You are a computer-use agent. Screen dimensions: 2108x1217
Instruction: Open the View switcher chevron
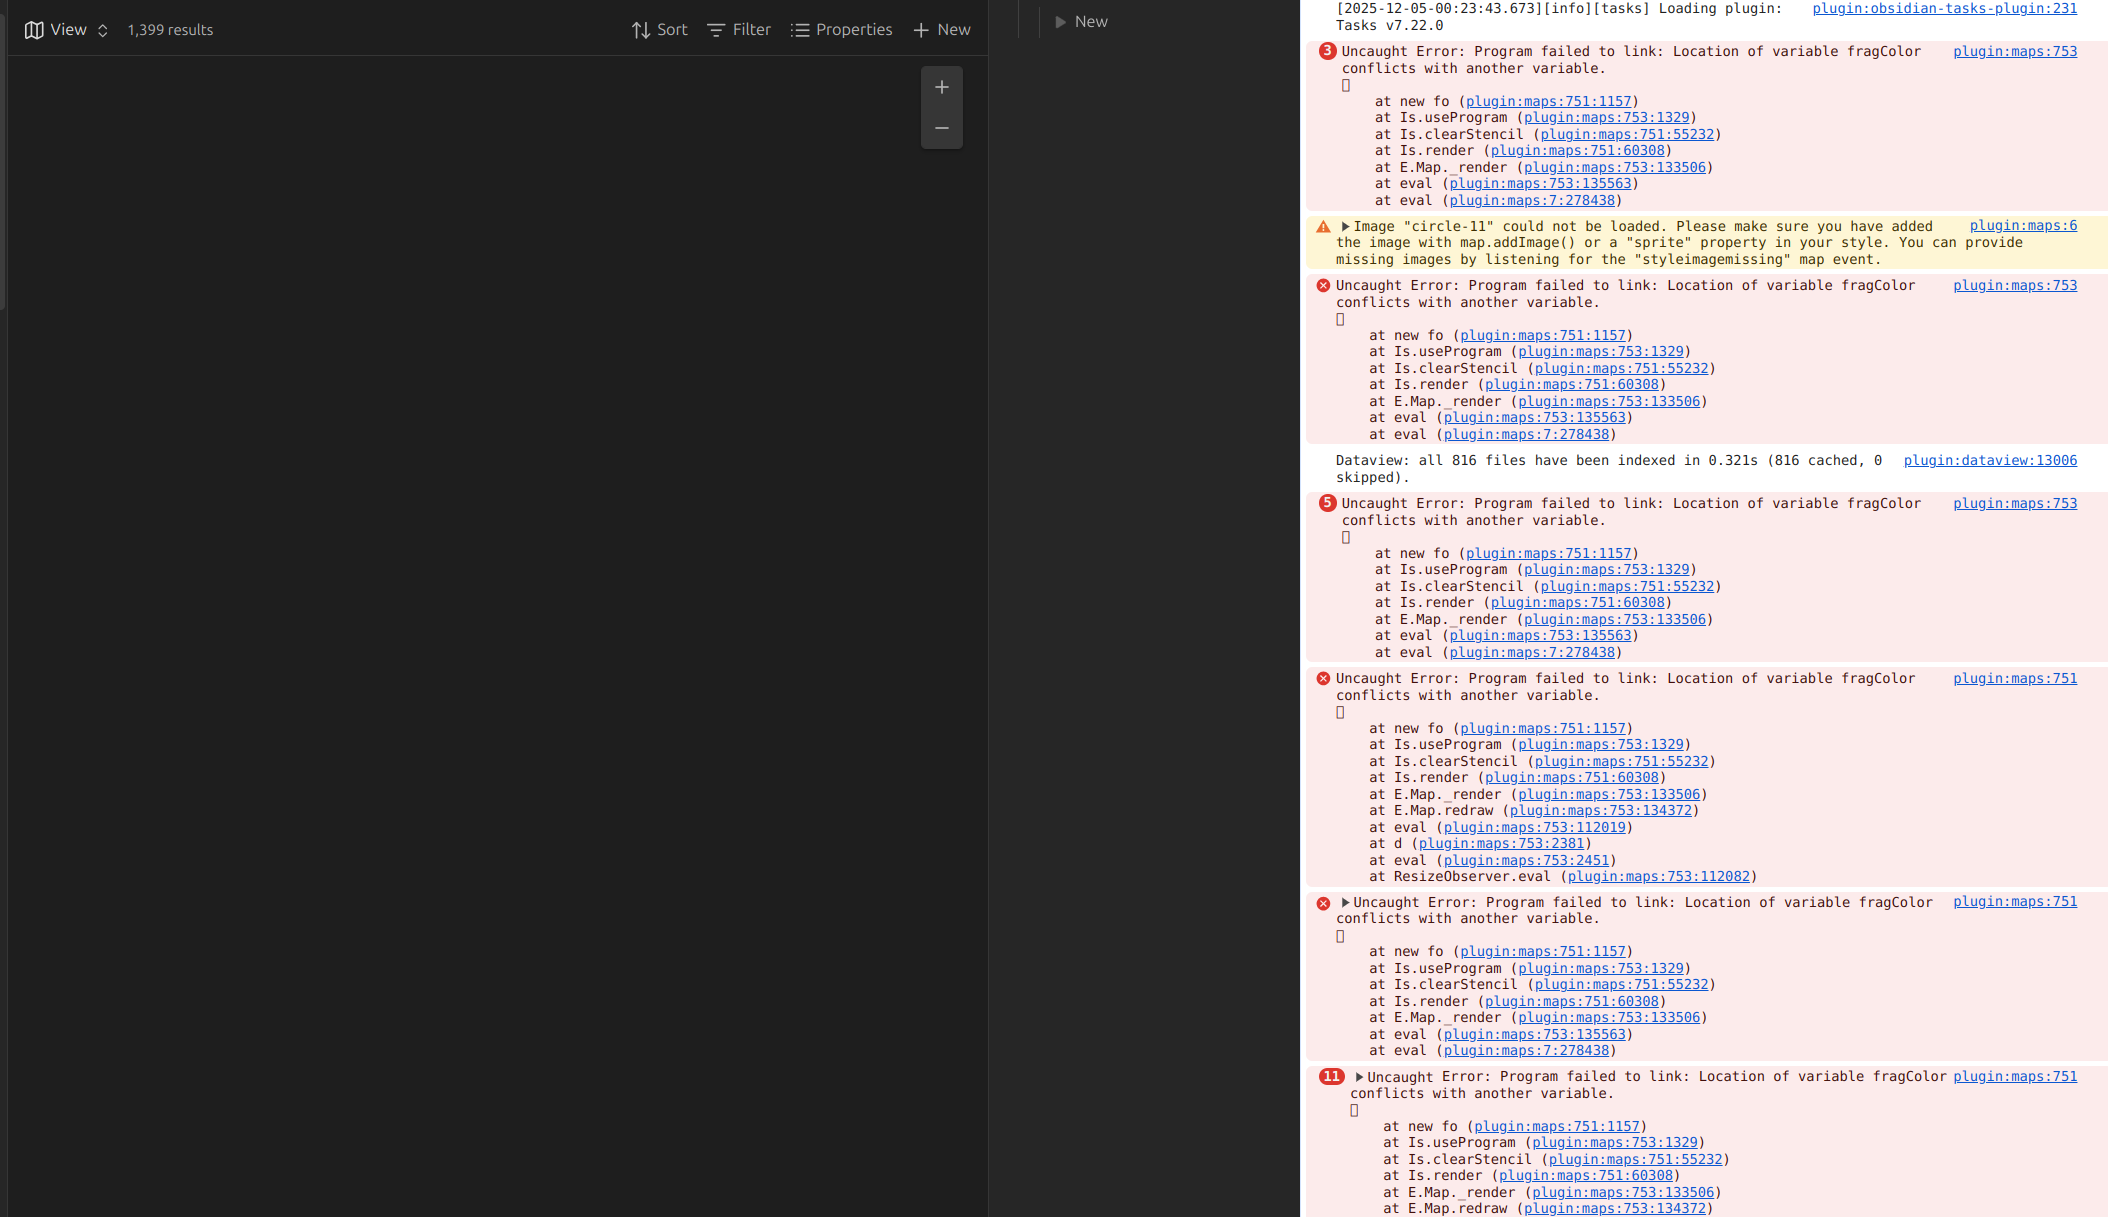102,30
